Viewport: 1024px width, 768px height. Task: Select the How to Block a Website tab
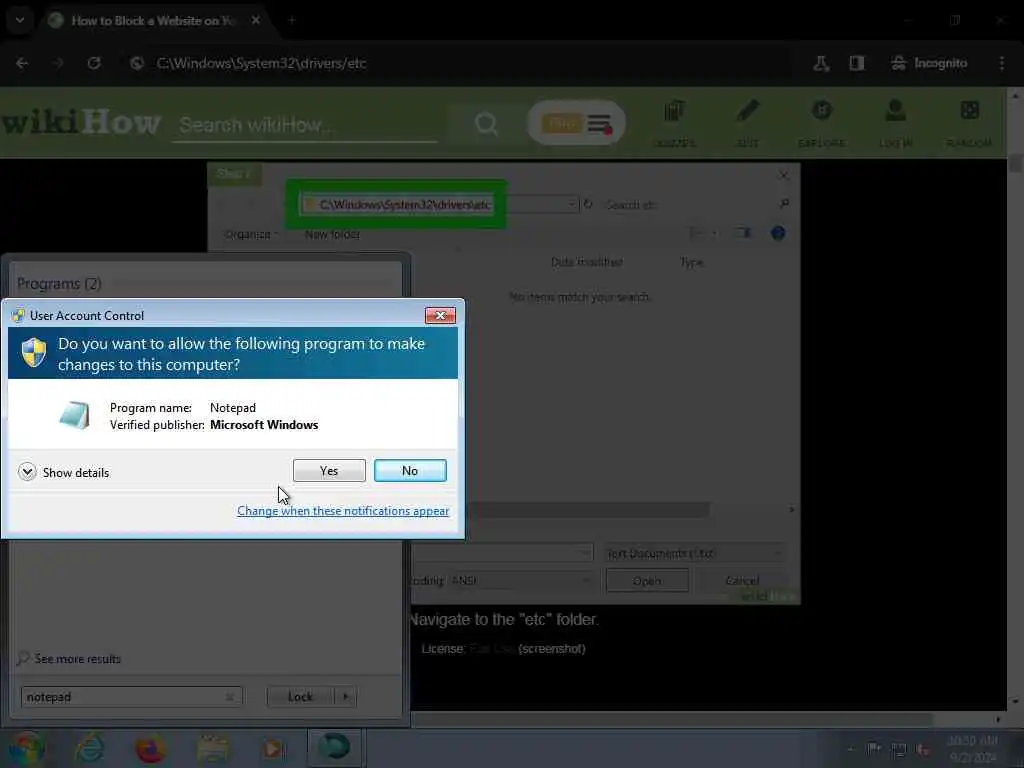point(153,20)
